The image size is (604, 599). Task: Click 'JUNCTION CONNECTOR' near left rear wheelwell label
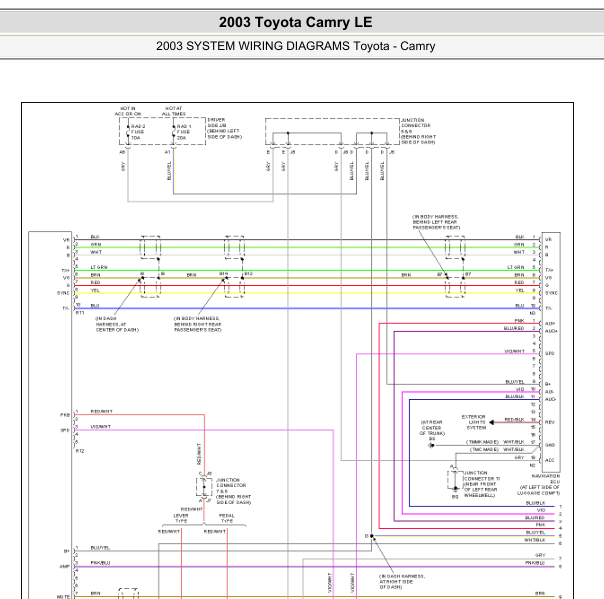[481, 484]
